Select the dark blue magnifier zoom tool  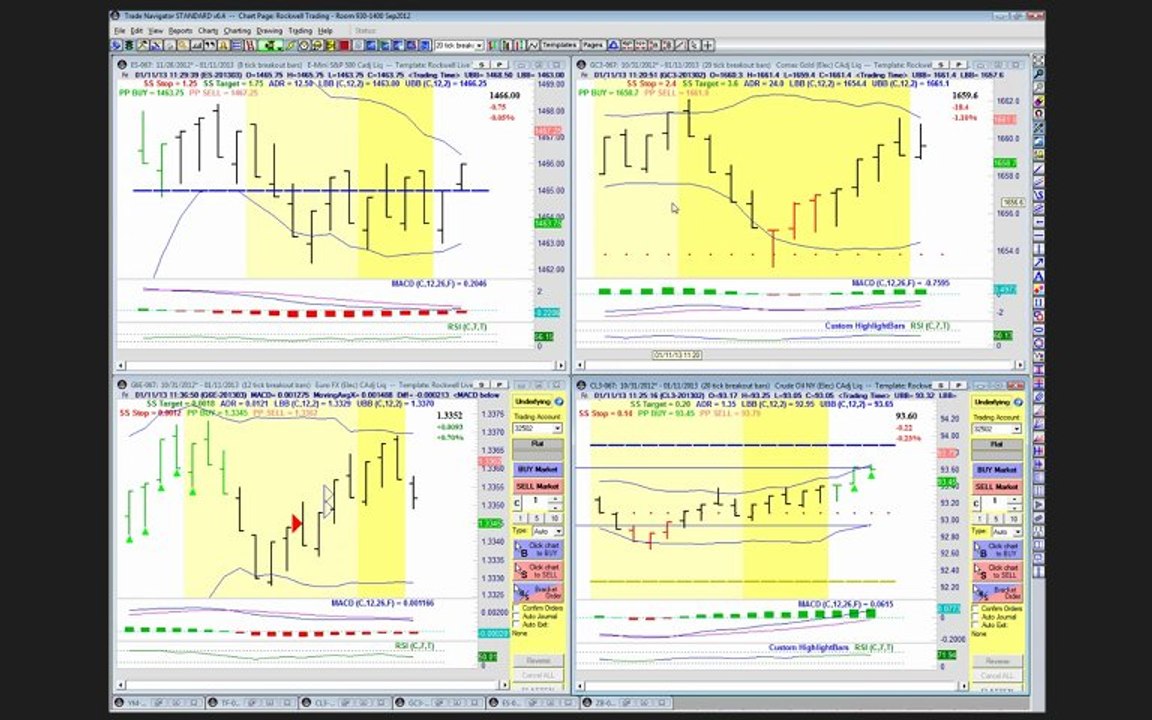point(1038,73)
